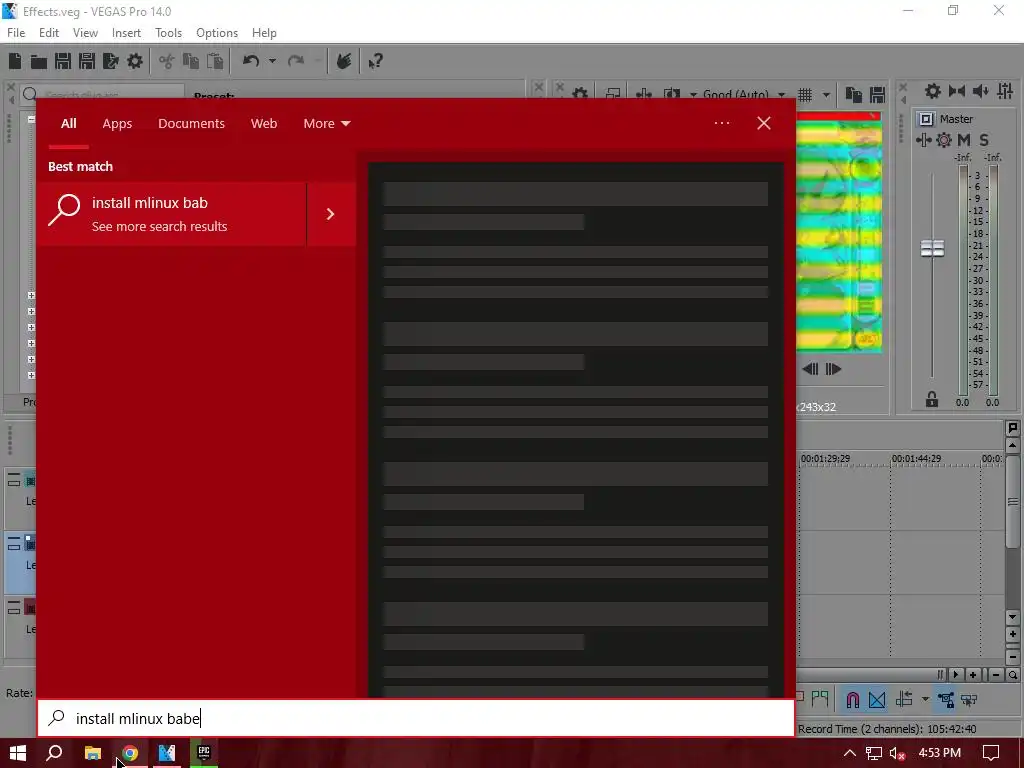Toggle lock envelopes to events

point(946,699)
